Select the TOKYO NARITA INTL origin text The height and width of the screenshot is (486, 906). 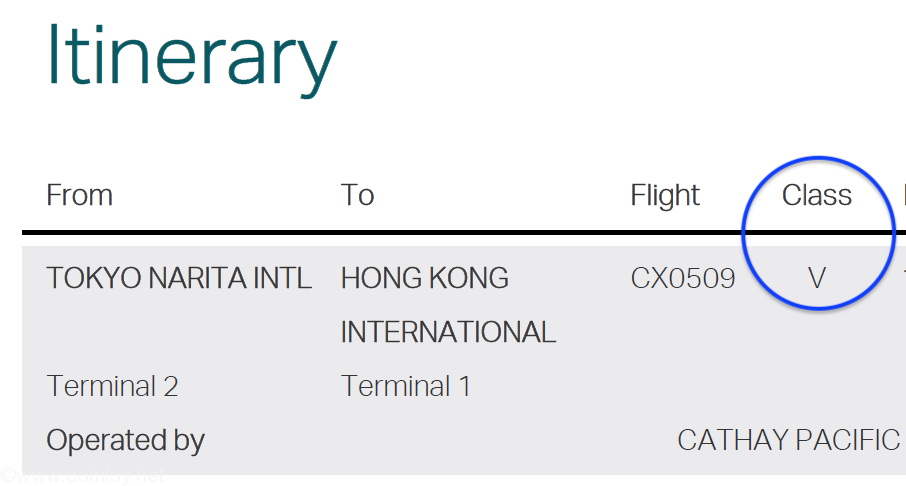179,279
